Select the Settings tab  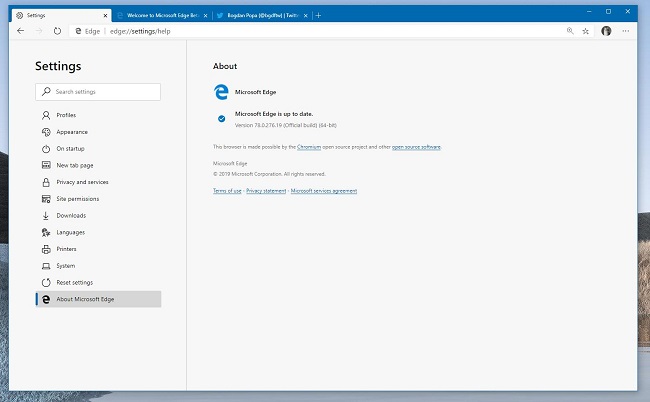coord(61,15)
